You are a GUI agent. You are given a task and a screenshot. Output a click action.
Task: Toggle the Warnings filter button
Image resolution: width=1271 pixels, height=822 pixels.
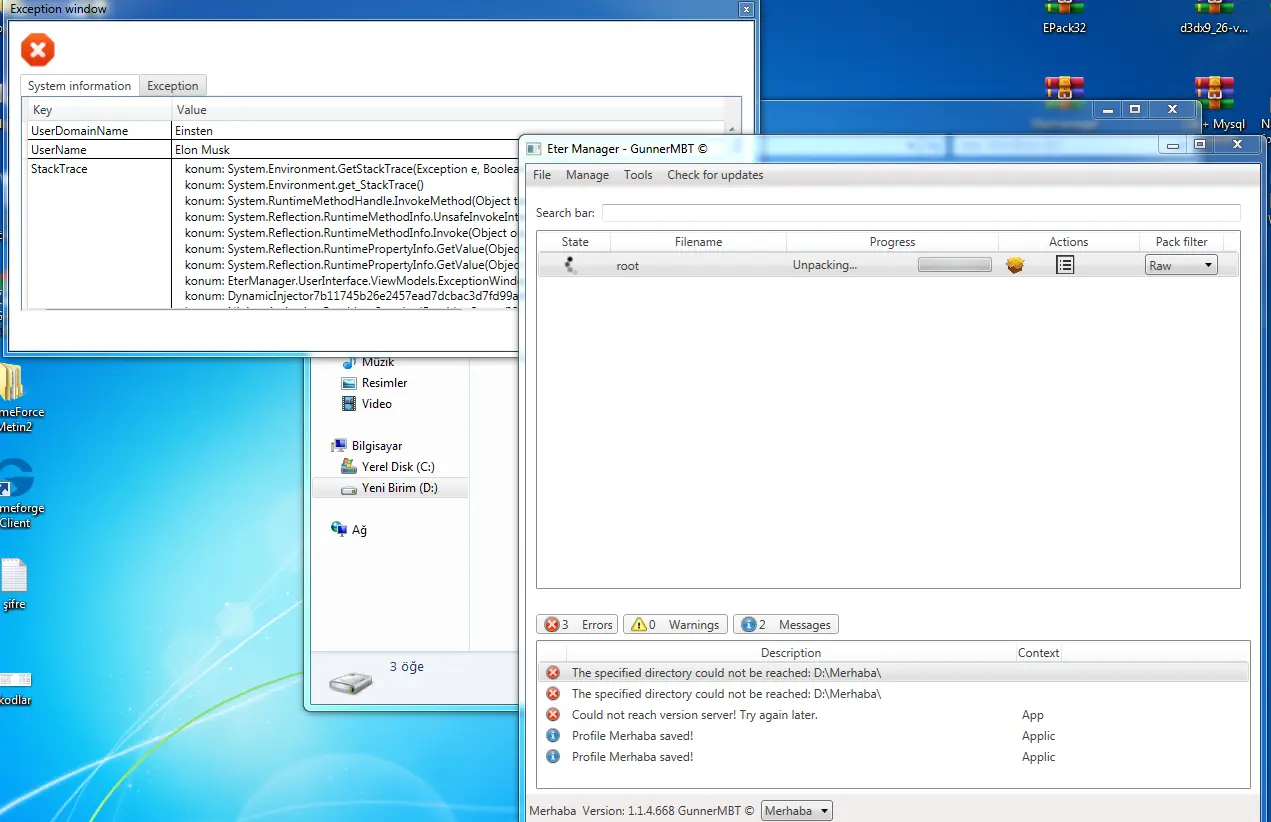click(x=674, y=624)
